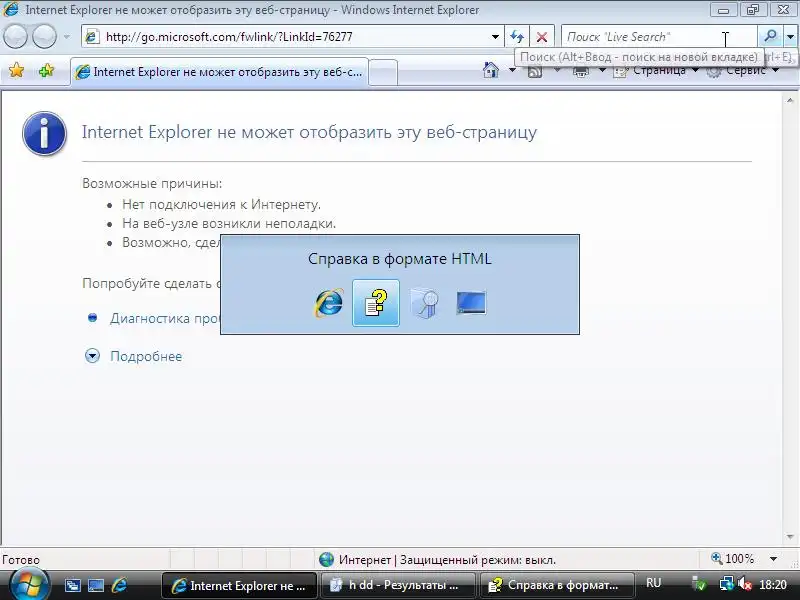800x600 pixels.
Task: Expand the Home button dropdown arrow
Action: click(512, 70)
